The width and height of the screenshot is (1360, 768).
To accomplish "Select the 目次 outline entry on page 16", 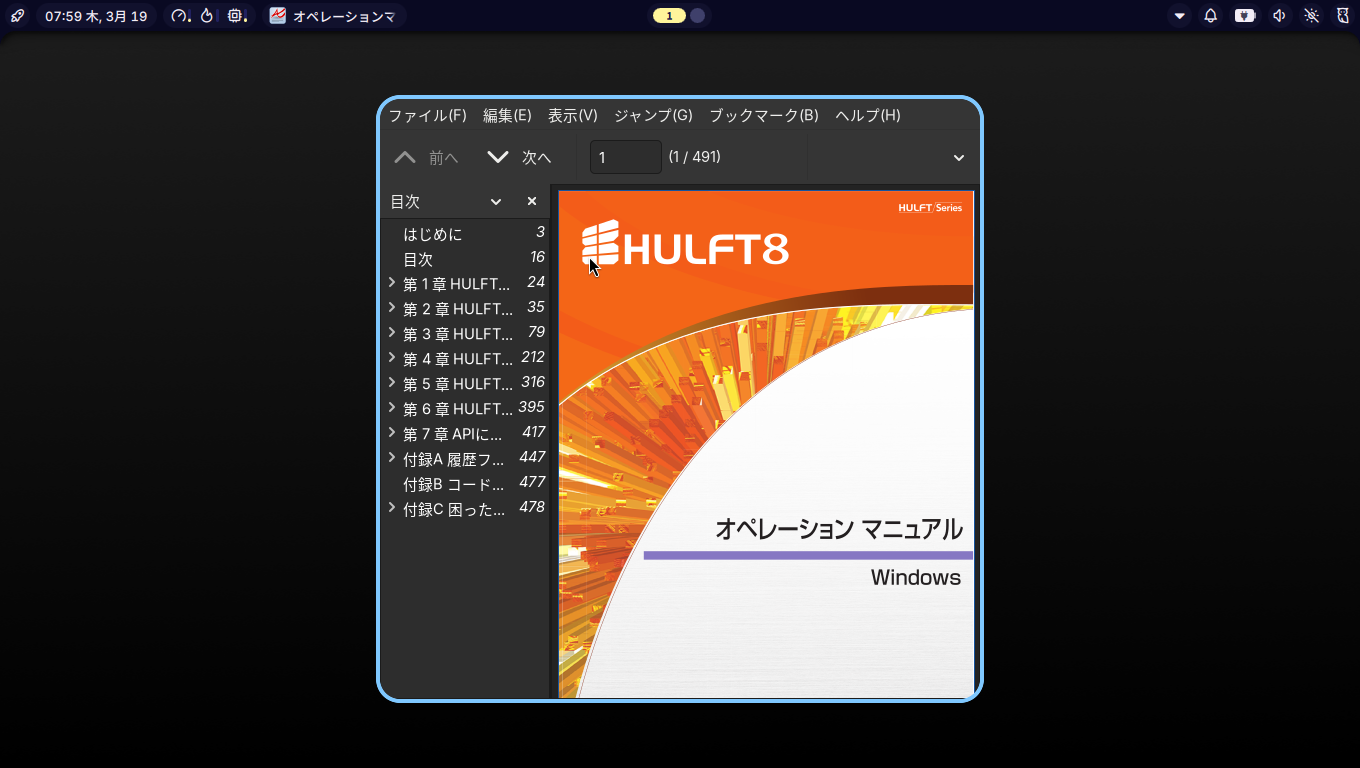I will point(466,259).
